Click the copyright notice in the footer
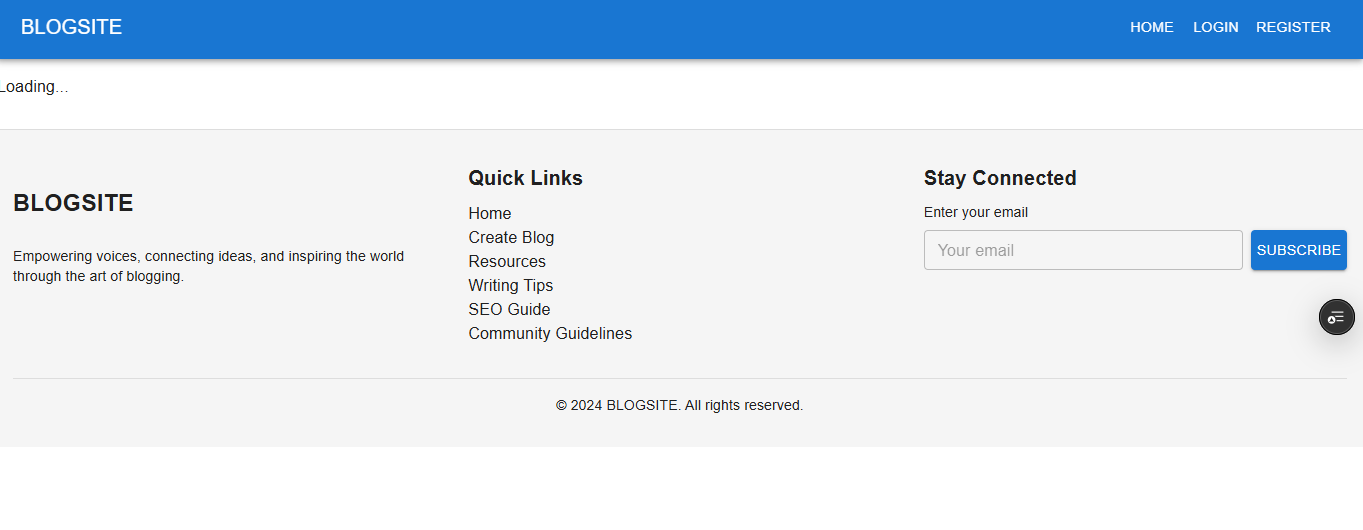This screenshot has height=530, width=1363. pos(679,405)
